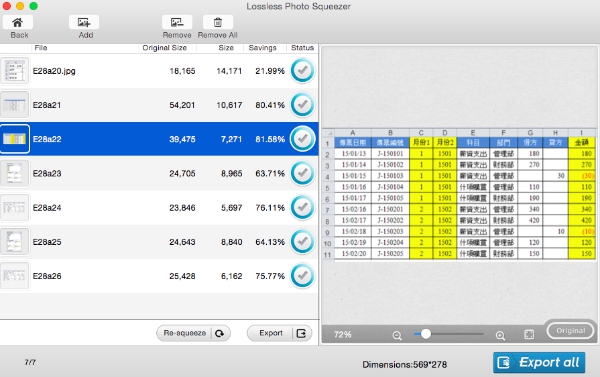
Task: Click the Dimensions:569*278 label
Action: click(404, 364)
